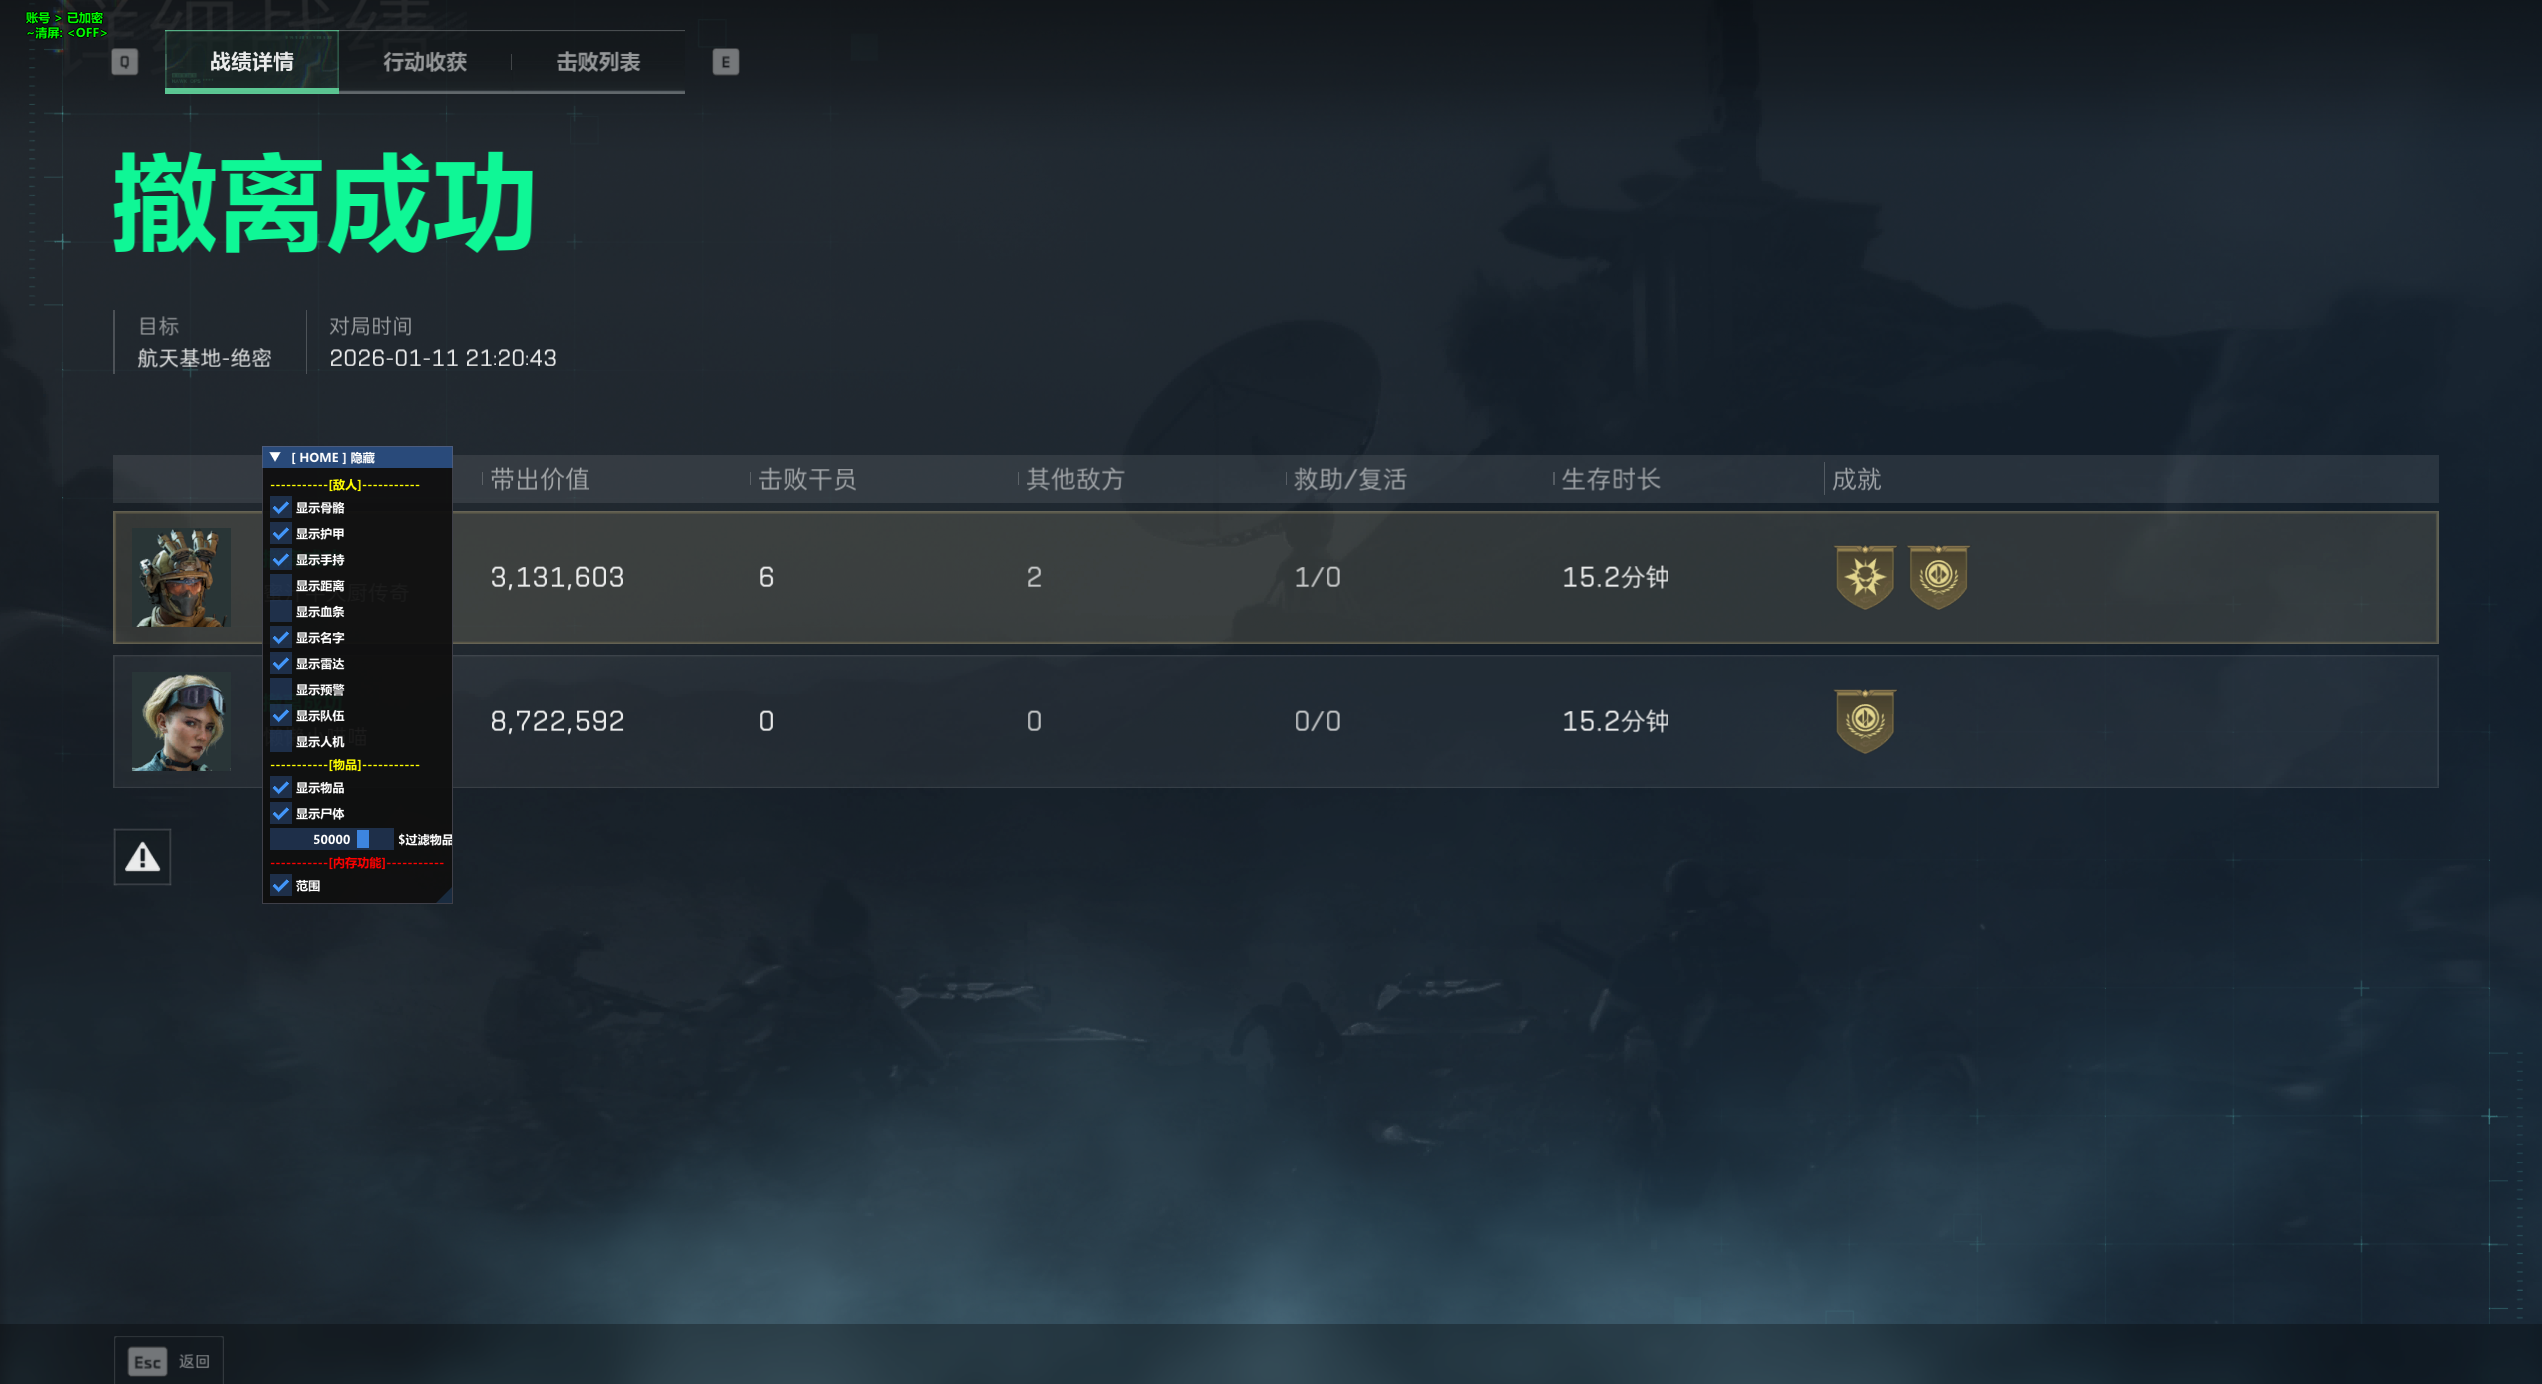Viewport: 2542px width, 1384px height.
Task: Click the Q key previous-tab icon
Action: pos(124,62)
